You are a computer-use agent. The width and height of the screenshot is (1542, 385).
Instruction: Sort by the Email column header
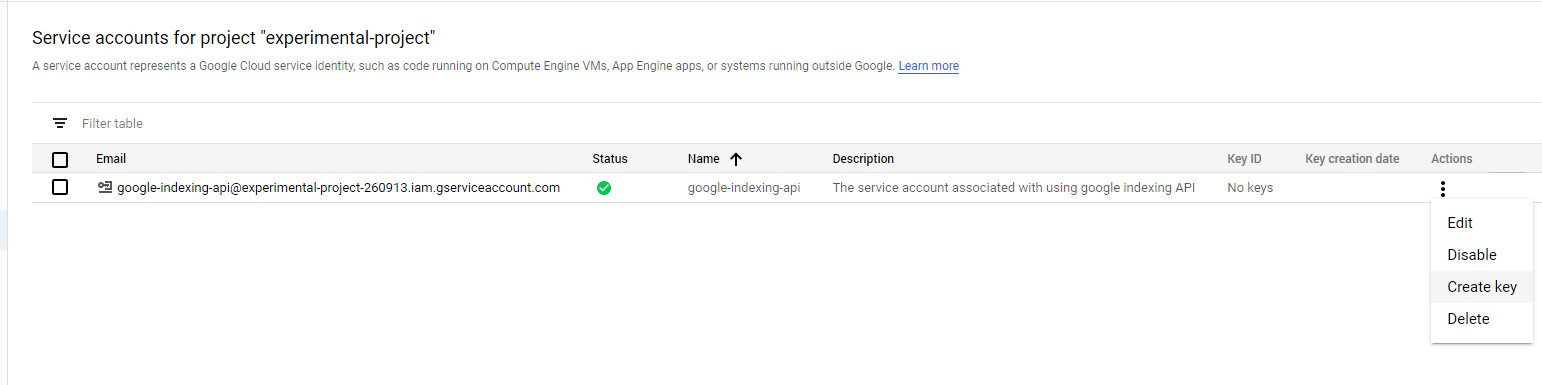[x=111, y=159]
